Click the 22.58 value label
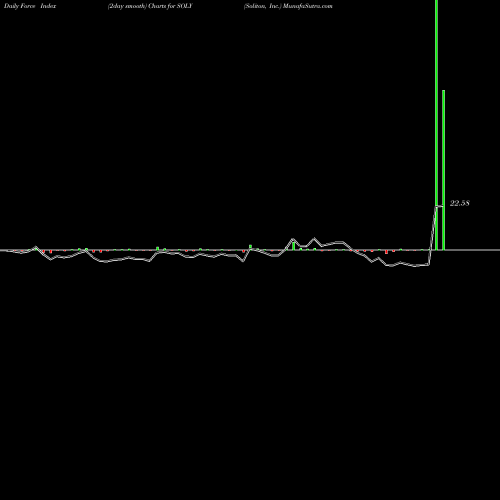500x500 pixels. pos(460,203)
